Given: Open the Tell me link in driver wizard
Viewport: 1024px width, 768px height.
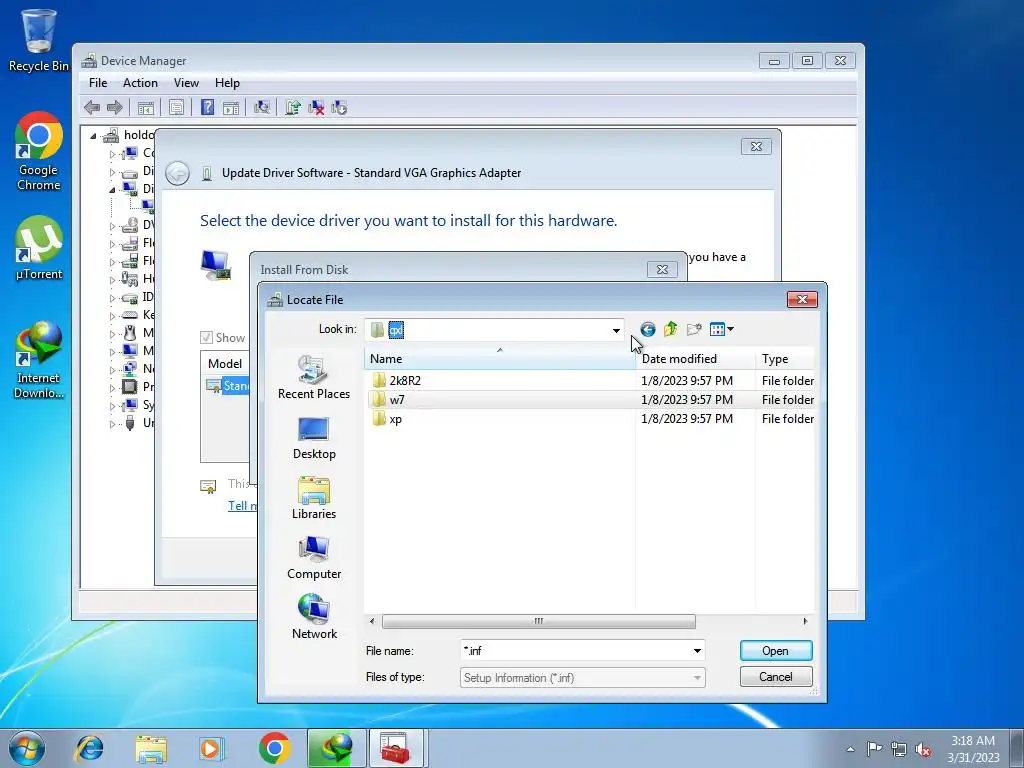Looking at the screenshot, I should pyautogui.click(x=242, y=505).
